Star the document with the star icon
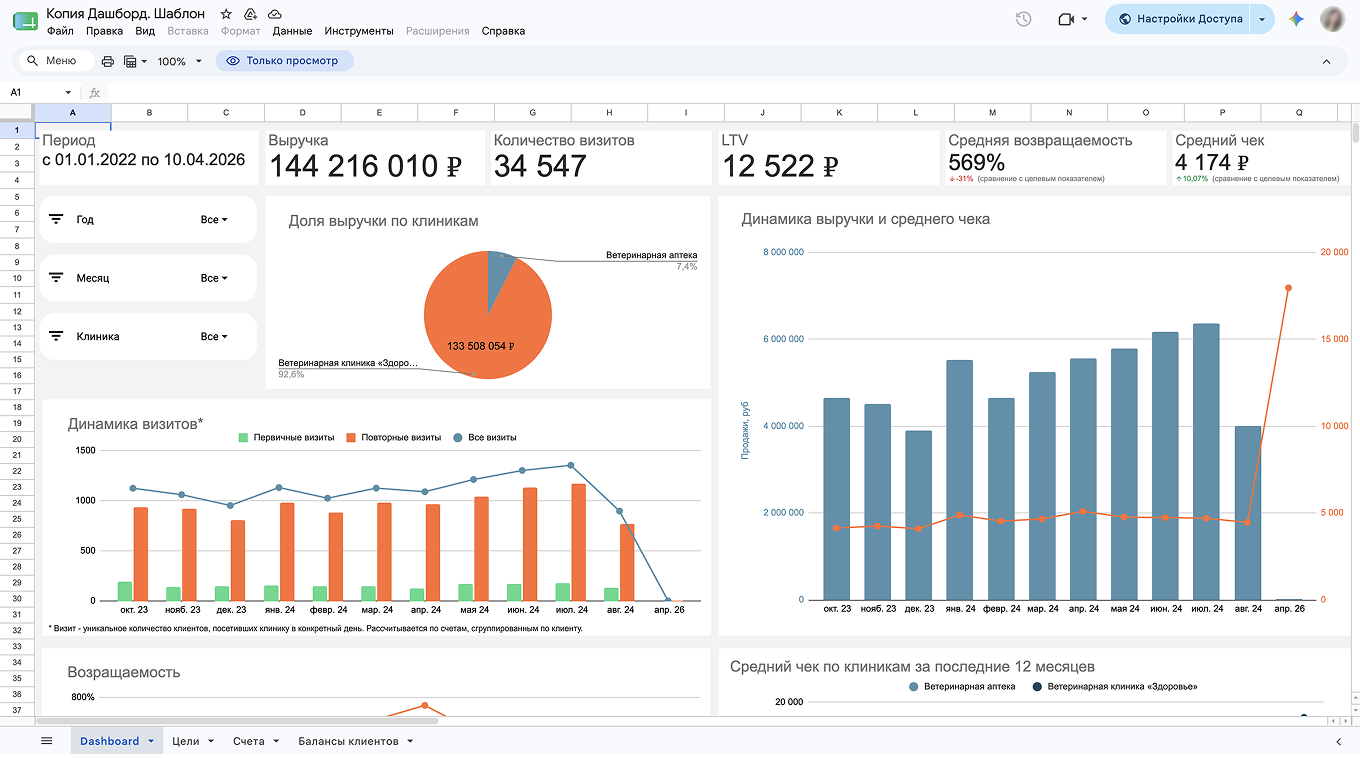The image size is (1360, 758). click(226, 14)
